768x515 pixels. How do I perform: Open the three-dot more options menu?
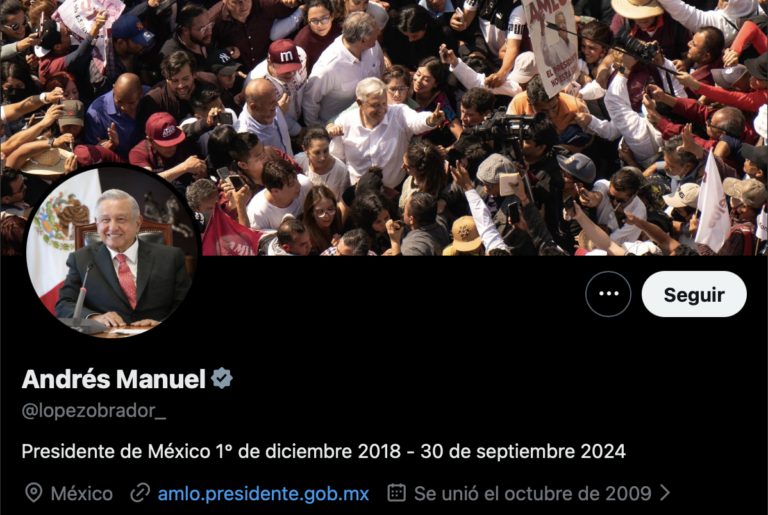coord(608,294)
